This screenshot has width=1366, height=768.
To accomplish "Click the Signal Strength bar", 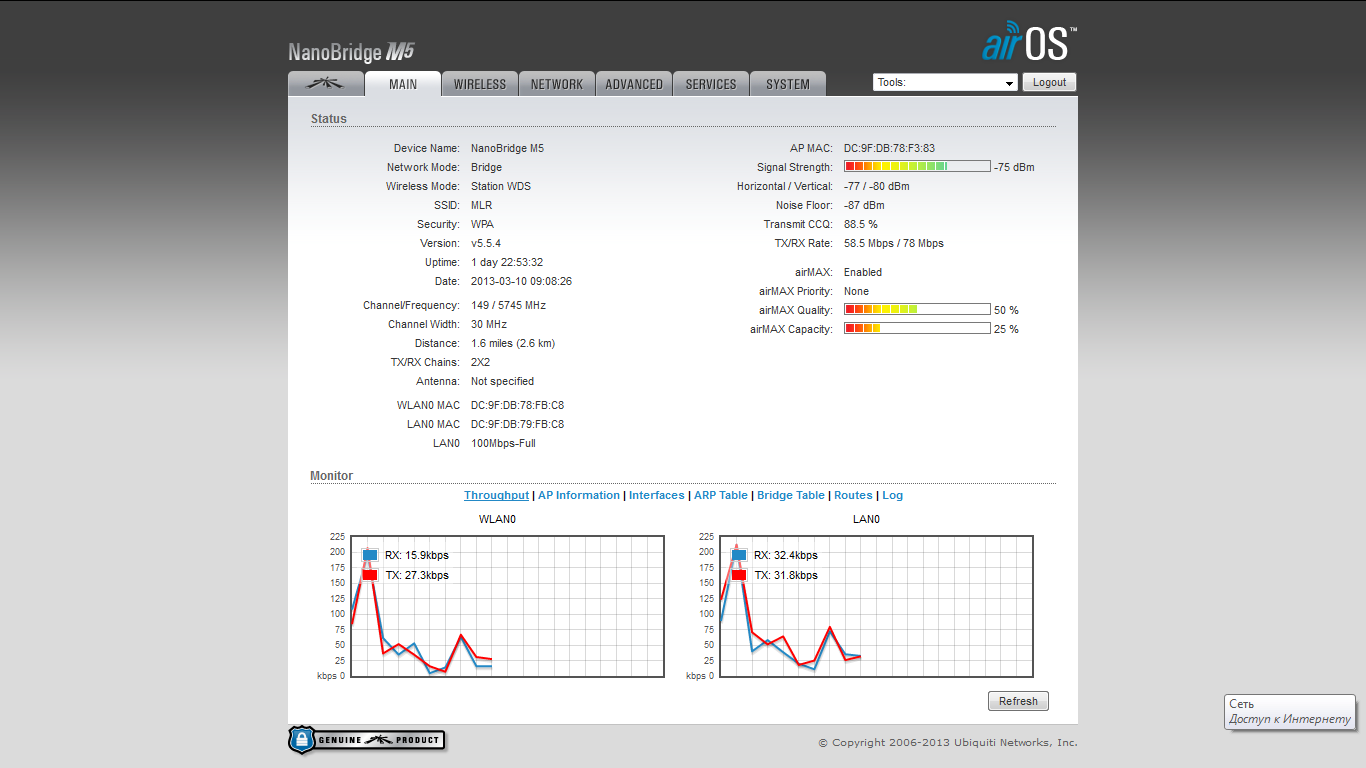I will point(917,167).
